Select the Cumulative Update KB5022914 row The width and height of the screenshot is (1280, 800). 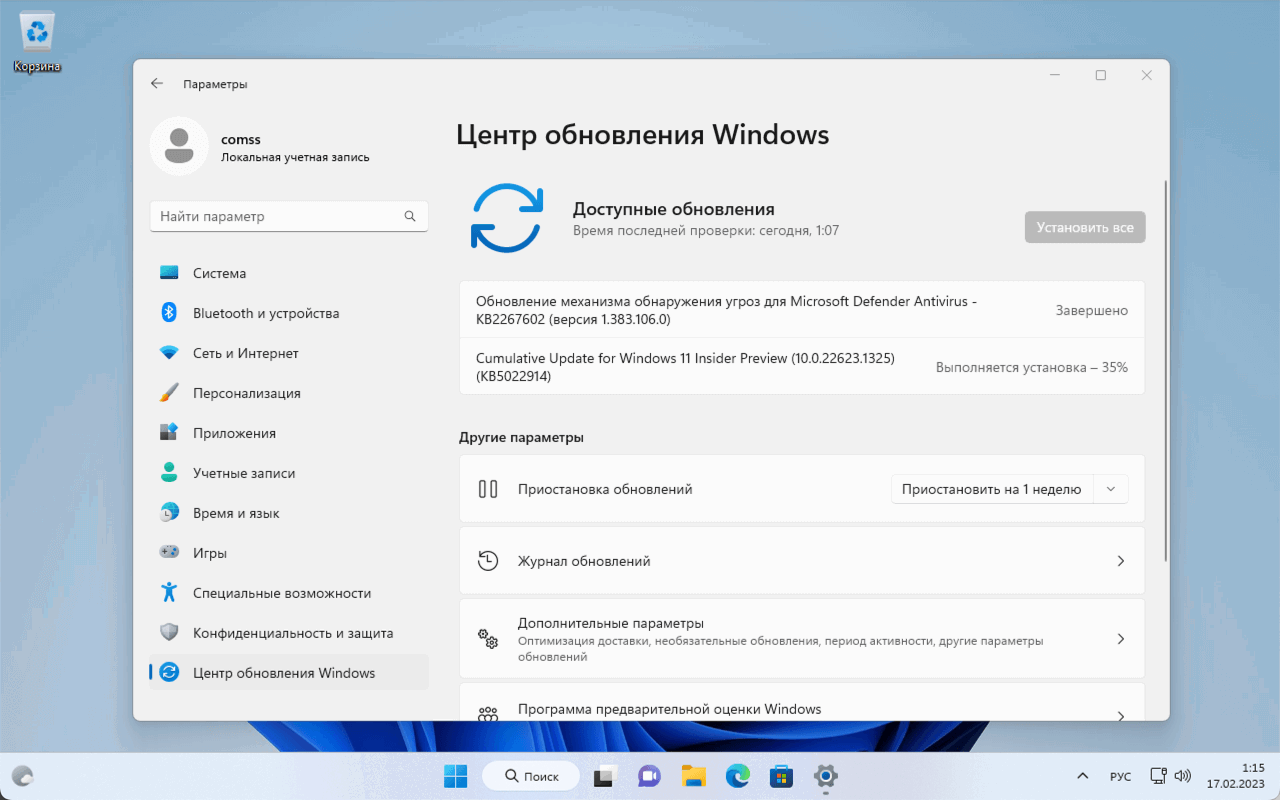802,367
